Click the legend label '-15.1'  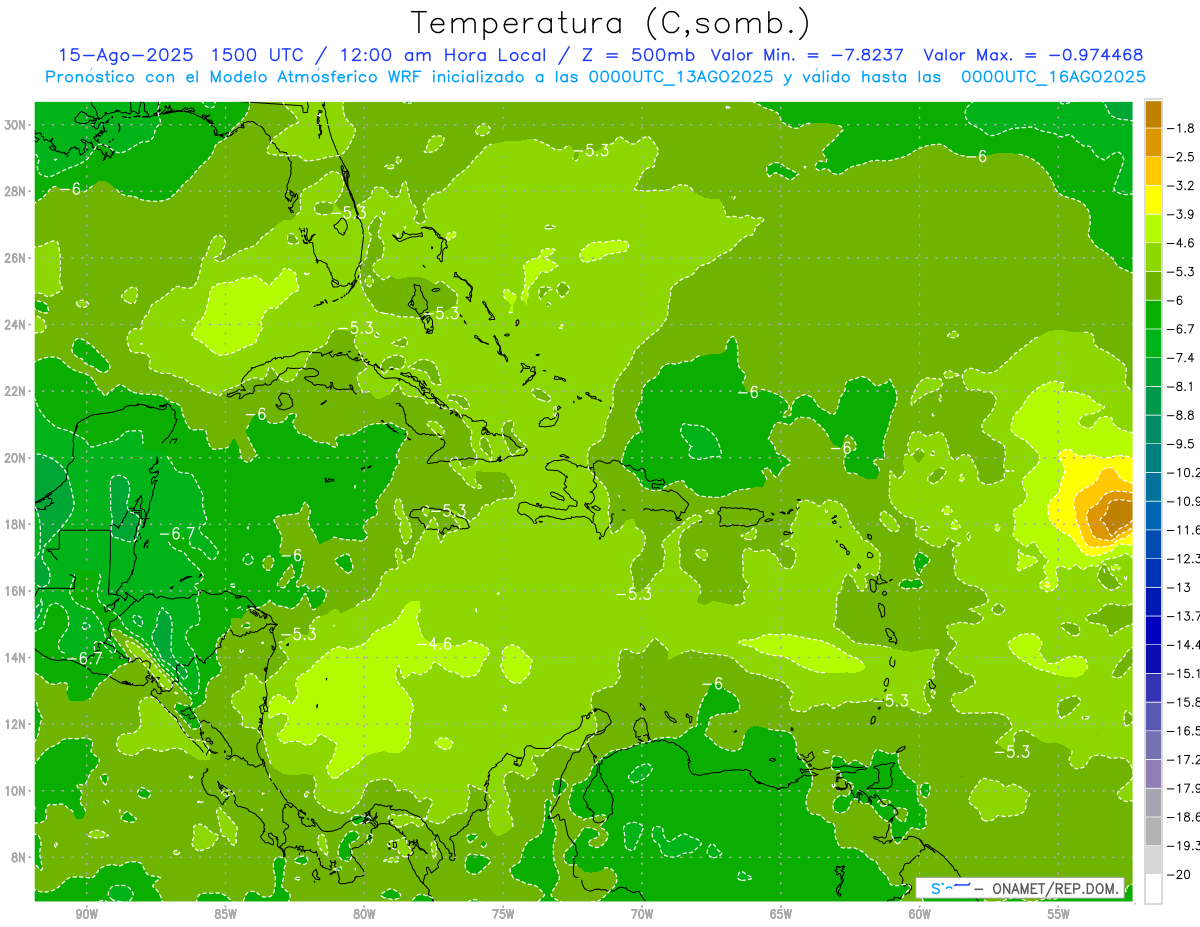(1185, 673)
